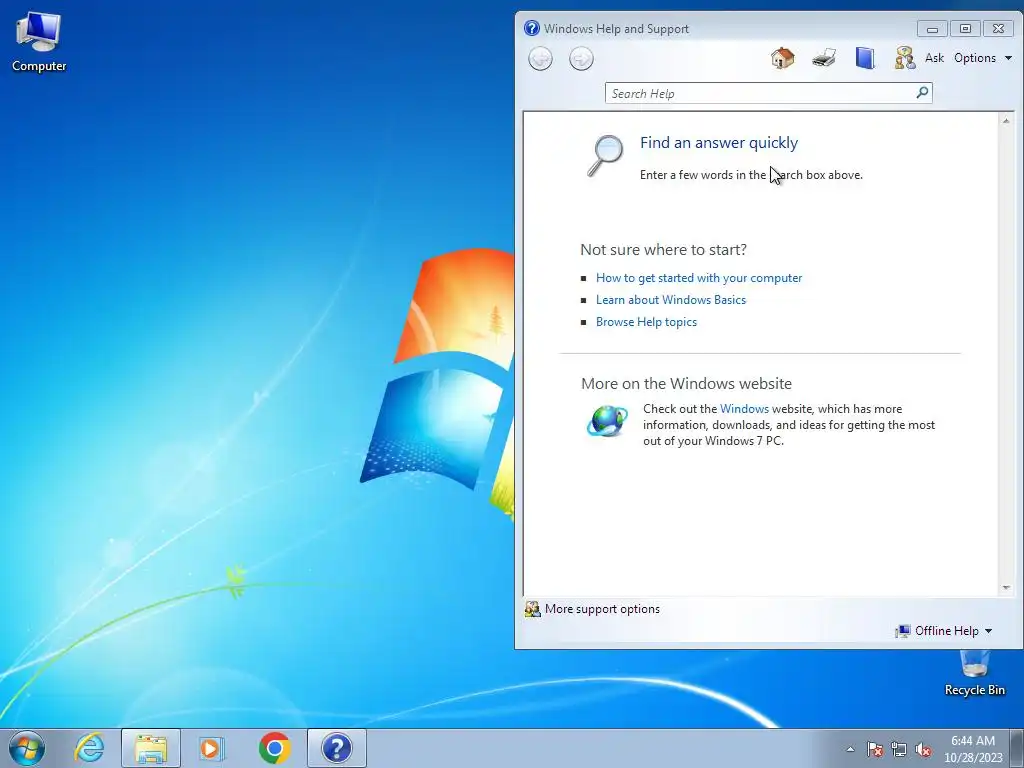This screenshot has height=768, width=1024.
Task: Click the network icon in system tray
Action: [899, 749]
